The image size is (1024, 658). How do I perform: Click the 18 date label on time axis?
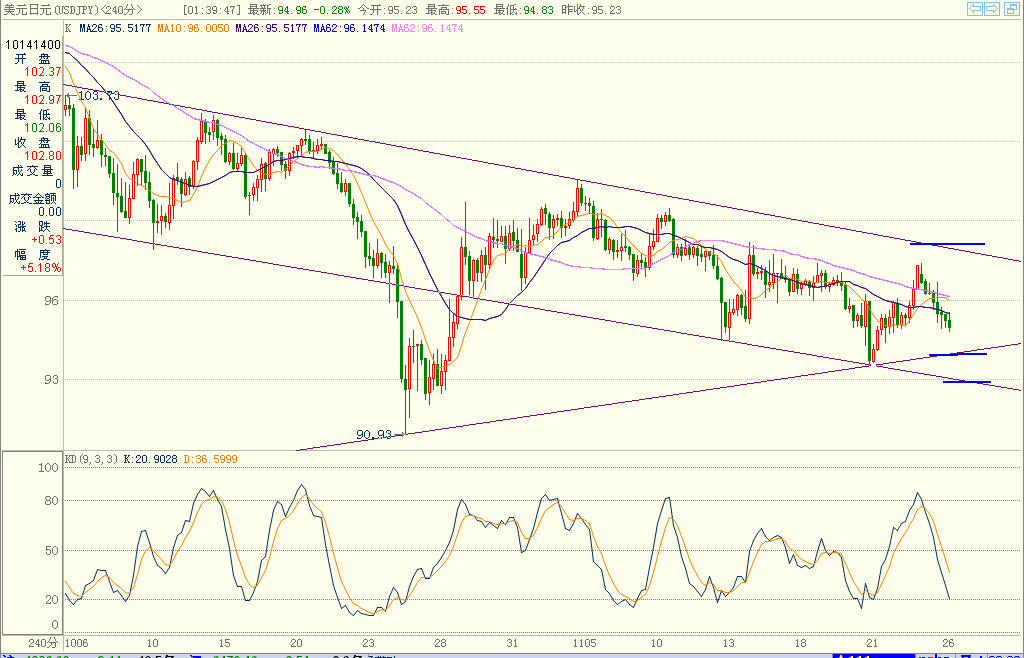[x=801, y=644]
